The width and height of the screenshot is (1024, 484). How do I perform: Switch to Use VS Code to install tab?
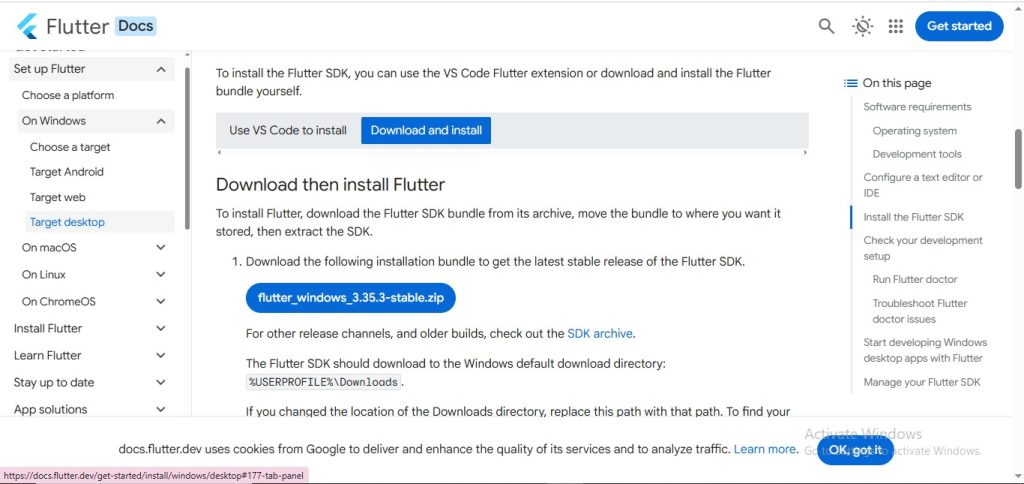(x=288, y=130)
